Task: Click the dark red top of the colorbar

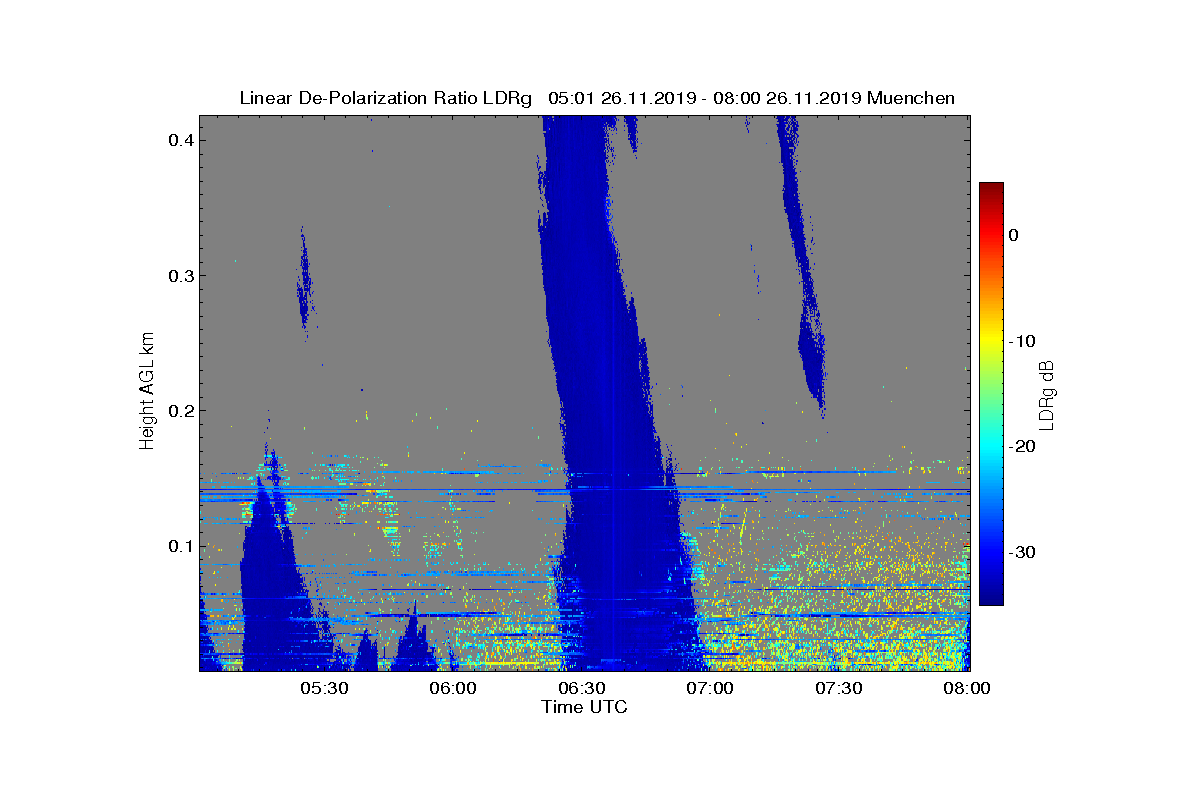Action: click(x=991, y=188)
